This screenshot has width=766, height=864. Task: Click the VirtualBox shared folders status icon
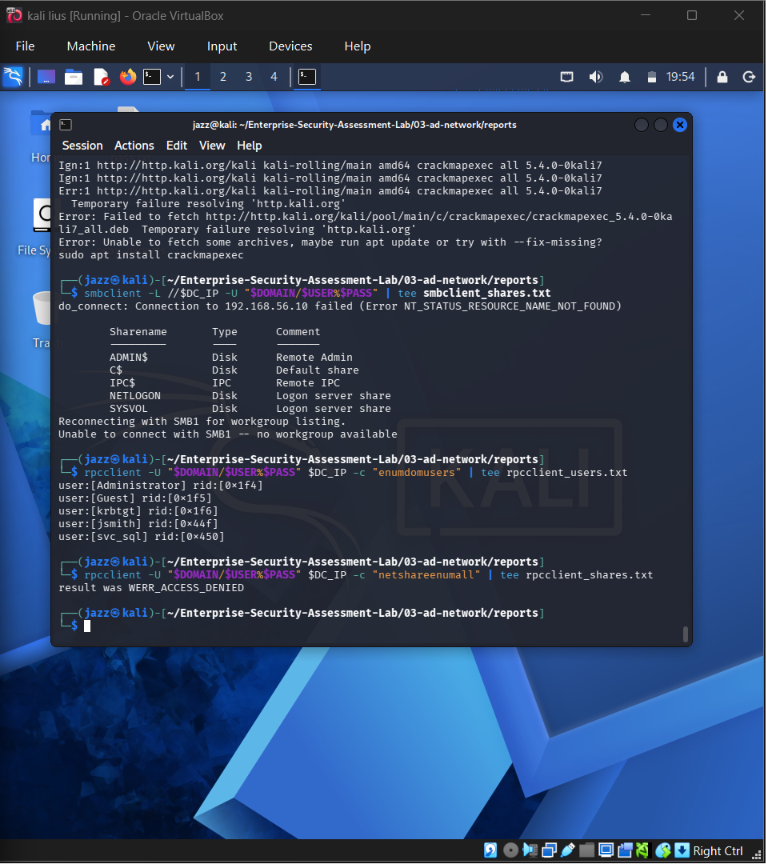coord(586,851)
